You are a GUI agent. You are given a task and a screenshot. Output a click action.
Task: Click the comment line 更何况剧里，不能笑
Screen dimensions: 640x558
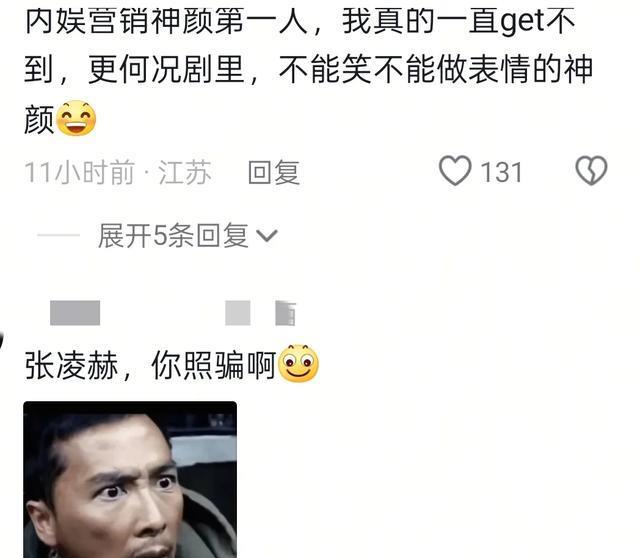click(x=308, y=69)
